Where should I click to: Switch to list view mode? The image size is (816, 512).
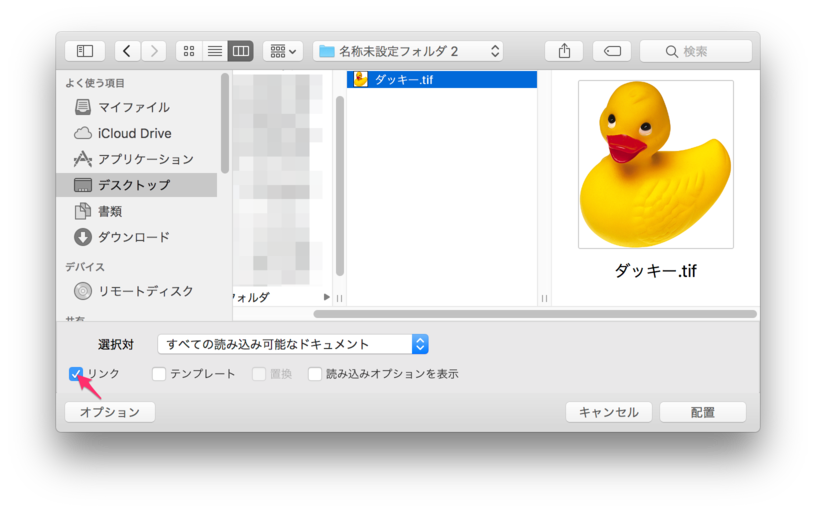coord(214,51)
